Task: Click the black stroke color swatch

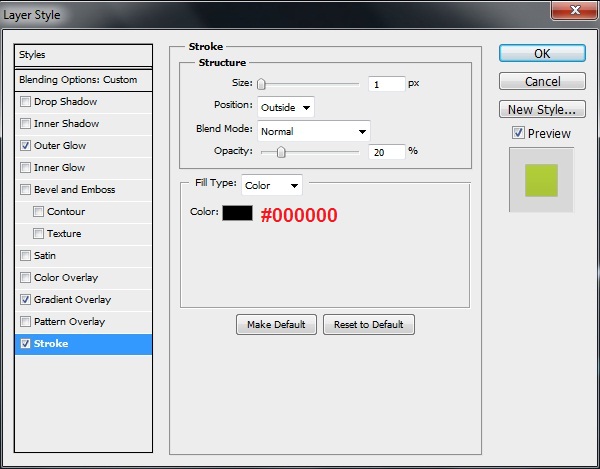Action: [238, 213]
